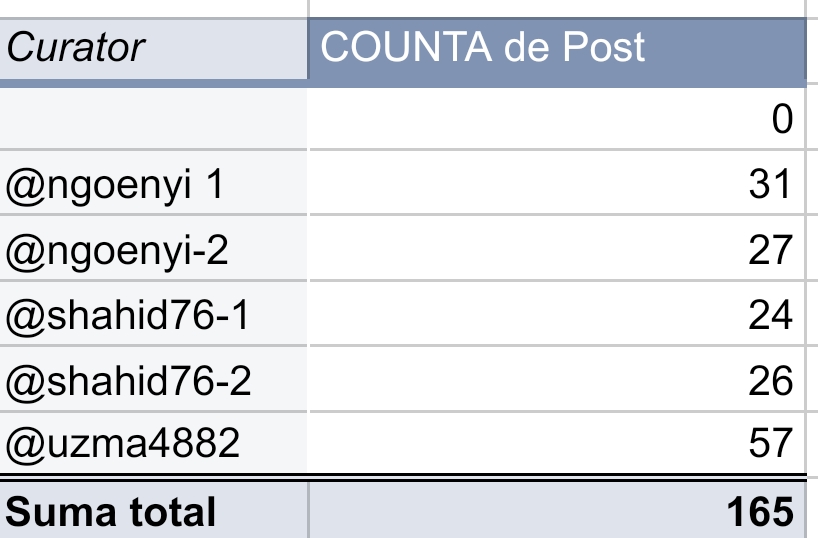Select the cell showing 0
Image resolution: width=818 pixels, height=538 pixels.
[557, 118]
